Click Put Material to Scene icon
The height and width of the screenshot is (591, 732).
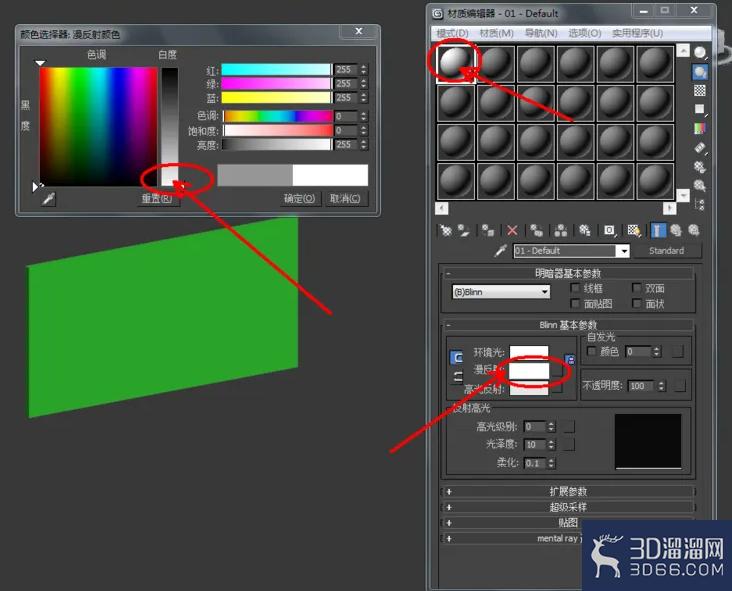[x=464, y=230]
